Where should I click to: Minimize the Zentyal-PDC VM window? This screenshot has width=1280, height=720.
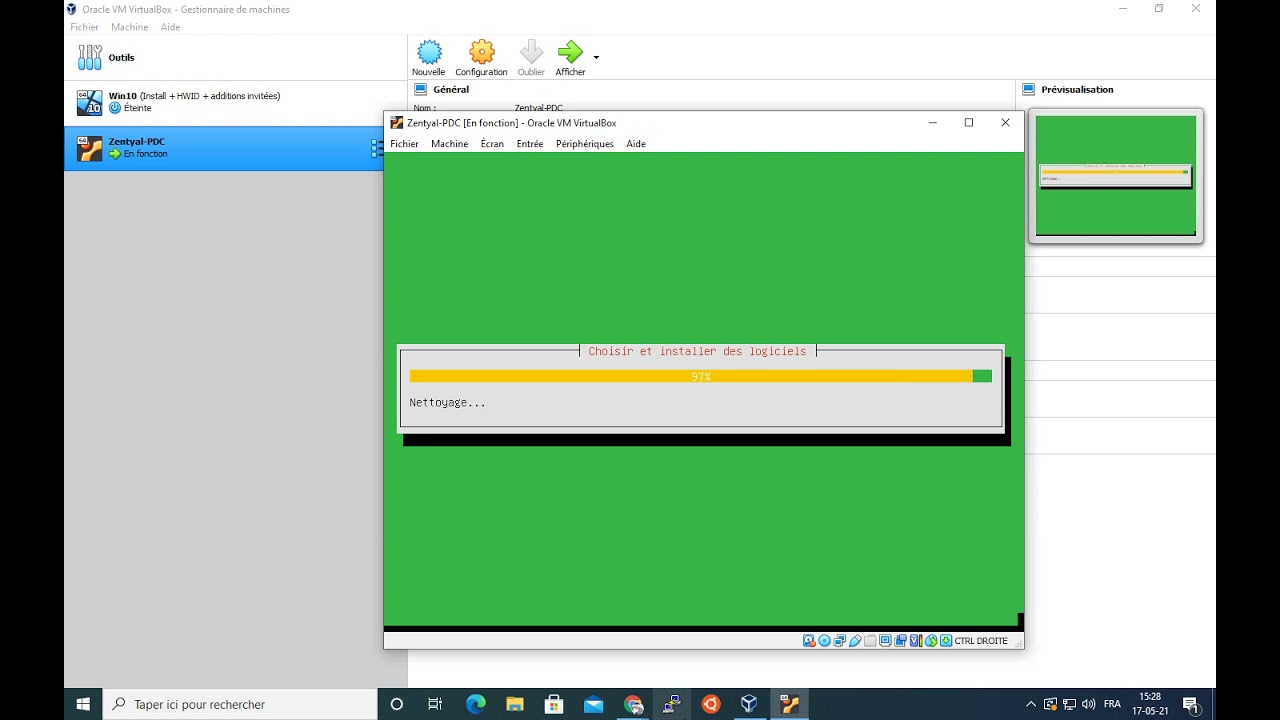(932, 123)
